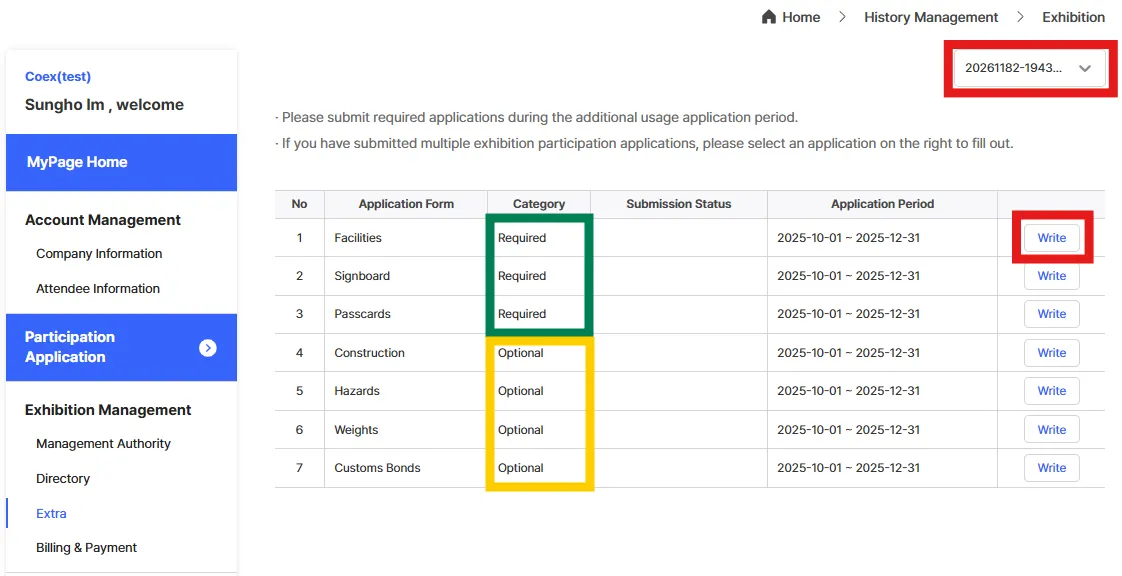Click Write for Passcards application
1122x576 pixels.
pyautogui.click(x=1051, y=314)
